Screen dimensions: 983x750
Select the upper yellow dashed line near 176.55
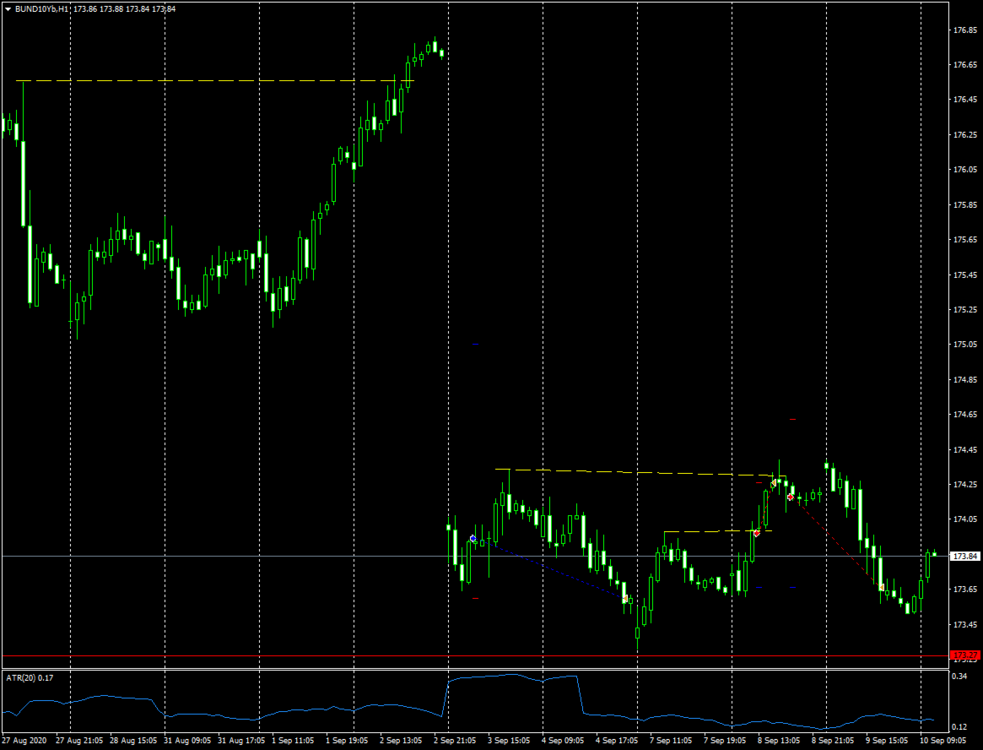(x=214, y=81)
